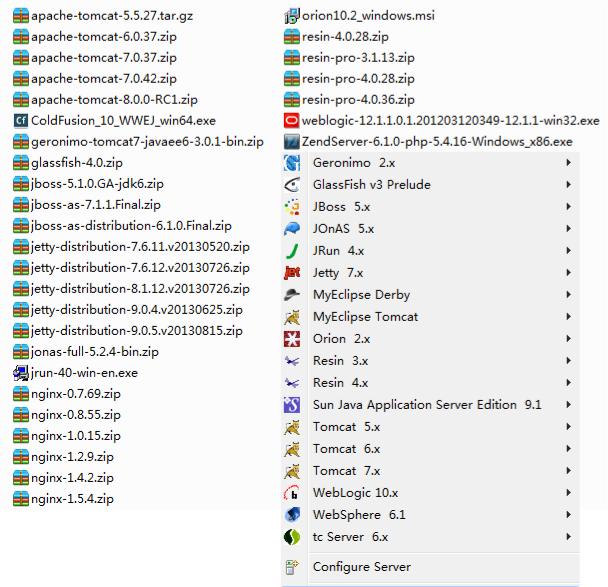Click the MyEclipse Derby hat icon

292,295
